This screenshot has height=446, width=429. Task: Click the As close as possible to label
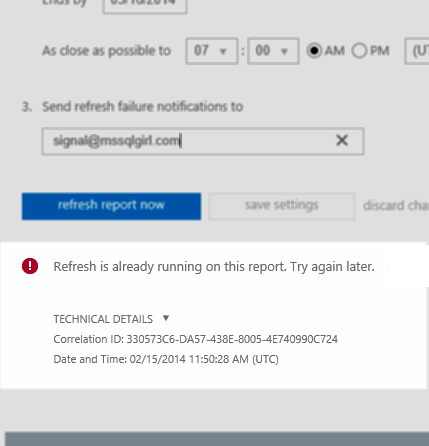tap(106, 51)
